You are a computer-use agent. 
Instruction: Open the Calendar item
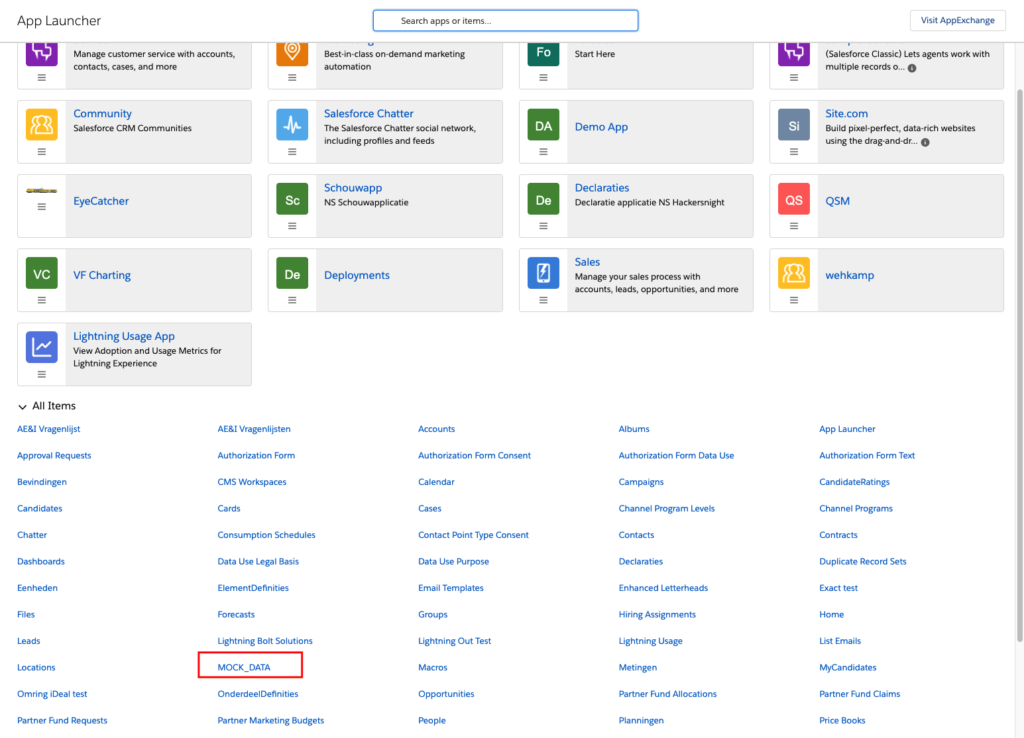click(436, 482)
